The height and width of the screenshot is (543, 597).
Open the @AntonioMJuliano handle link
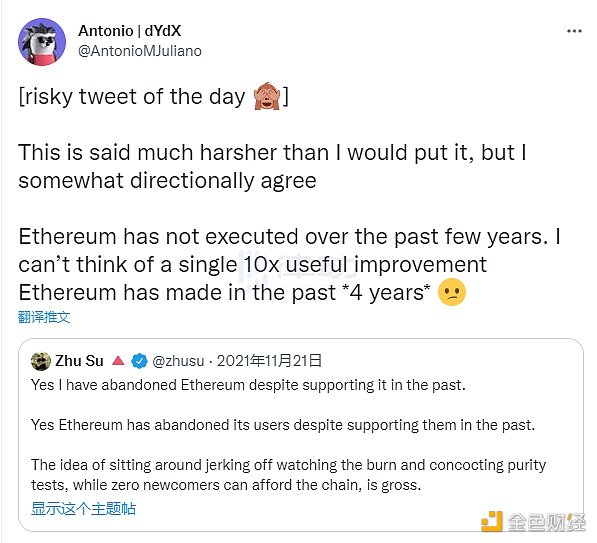(140, 51)
